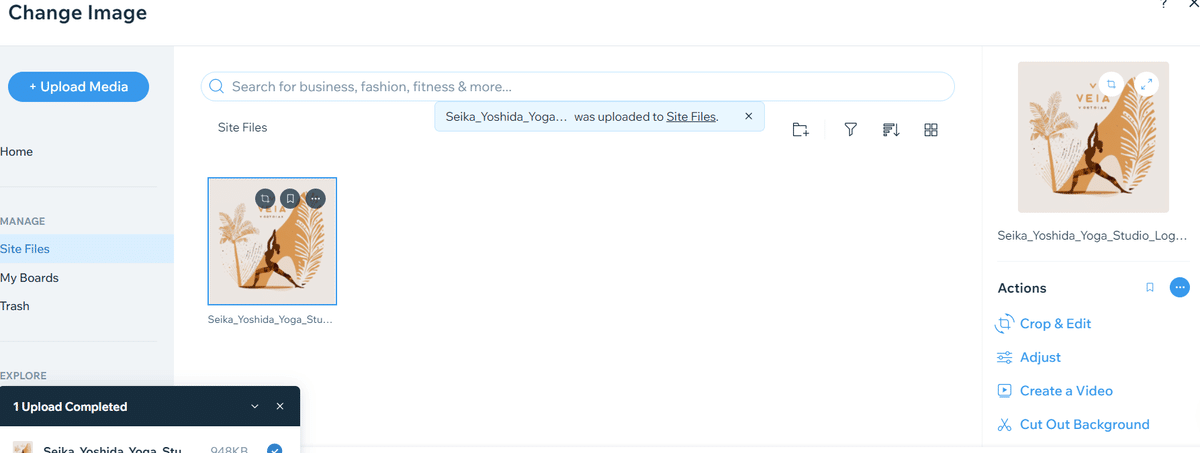
Task: Open help question mark icon
Action: tap(1165, 5)
